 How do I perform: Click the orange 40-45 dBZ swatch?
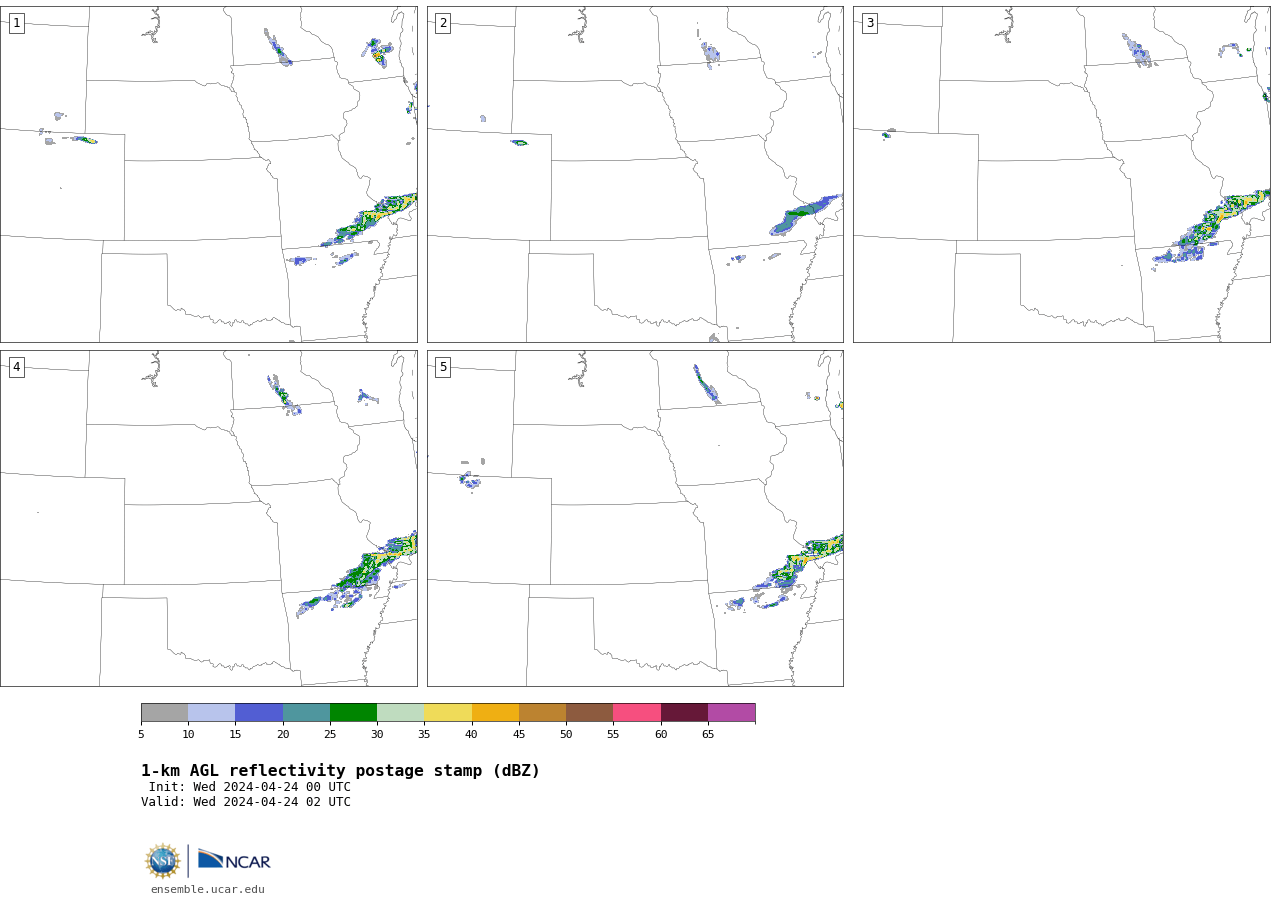point(495,712)
